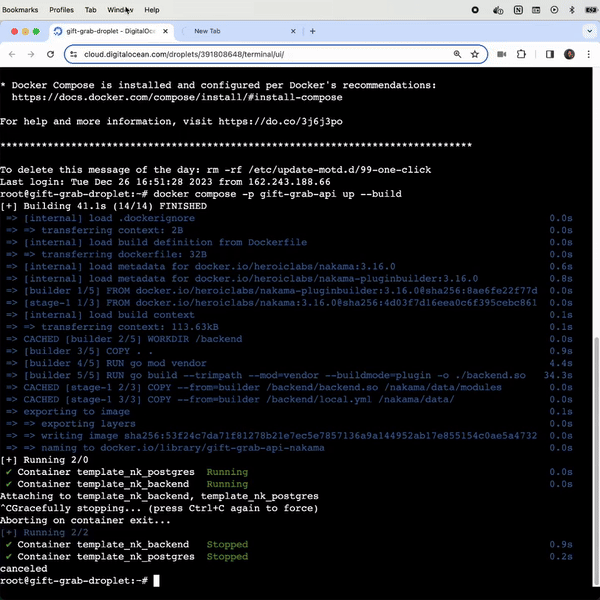Viewport: 600px width, 600px height.
Task: Click the 'Last login: Tue Dec 26' line
Action: (165, 182)
